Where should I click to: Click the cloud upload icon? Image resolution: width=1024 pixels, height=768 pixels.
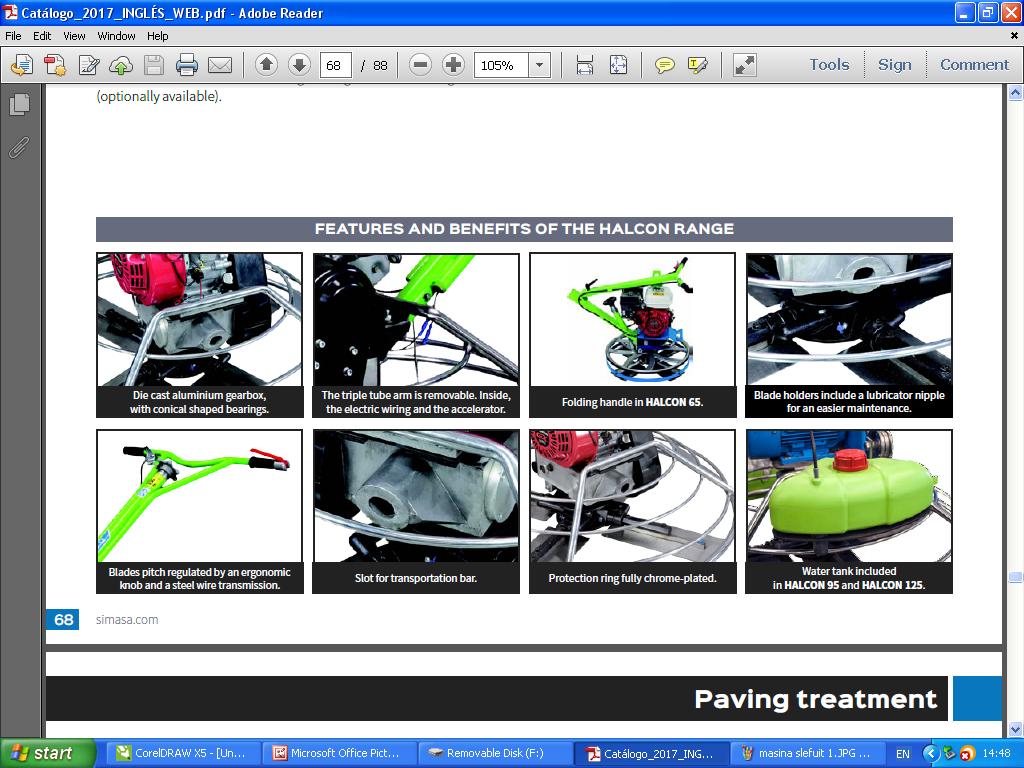pyautogui.click(x=121, y=65)
